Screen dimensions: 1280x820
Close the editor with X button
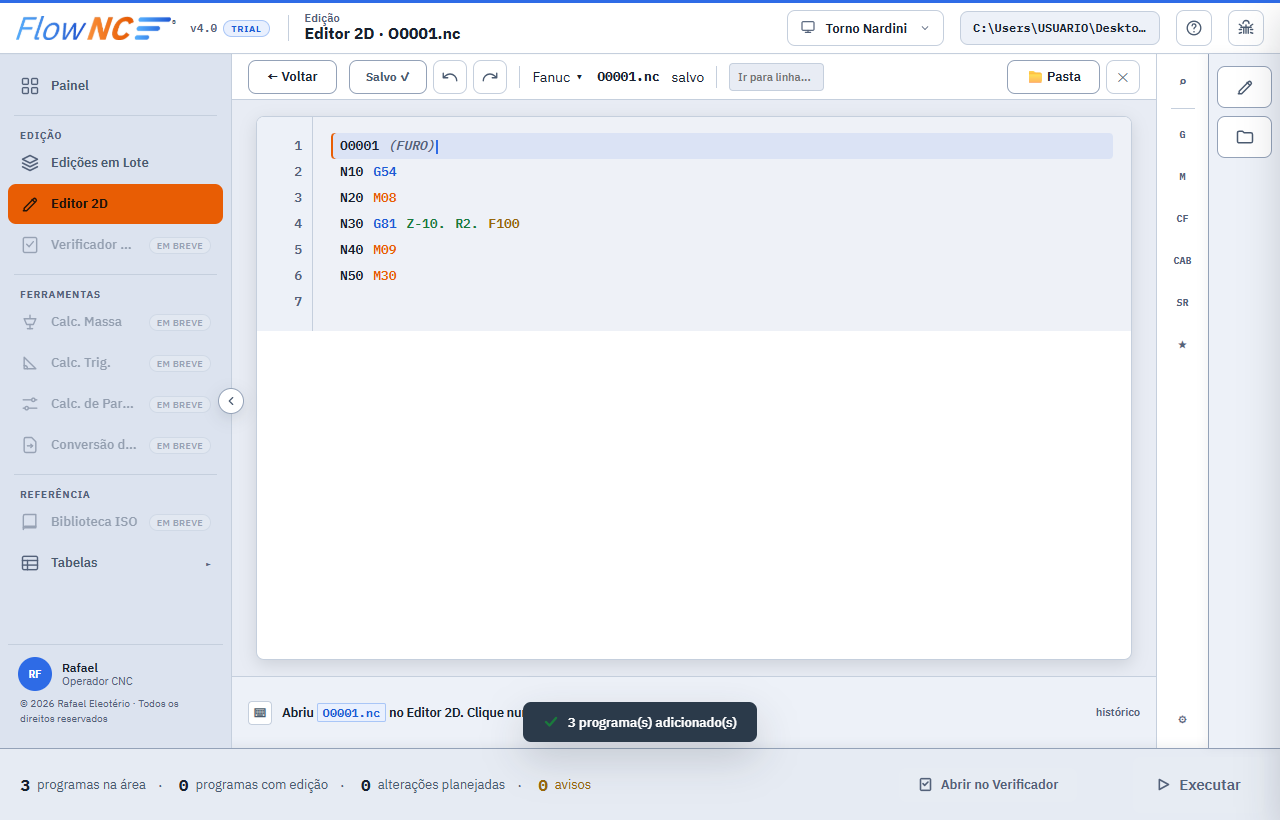click(1123, 77)
